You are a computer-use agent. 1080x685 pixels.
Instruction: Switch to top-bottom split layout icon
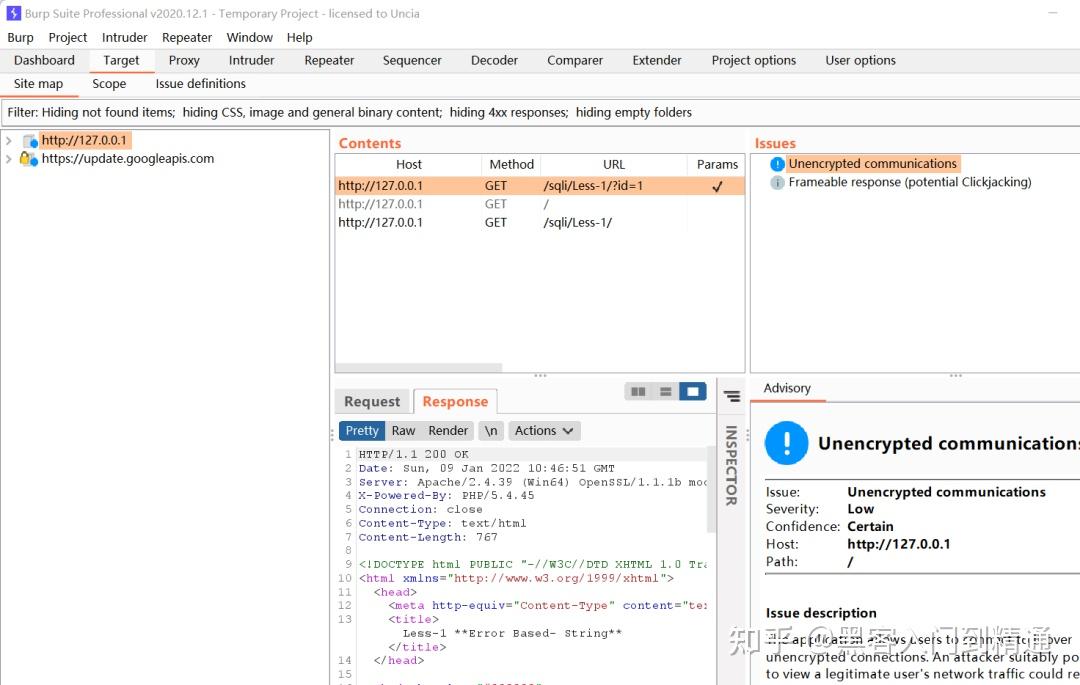click(x=665, y=392)
